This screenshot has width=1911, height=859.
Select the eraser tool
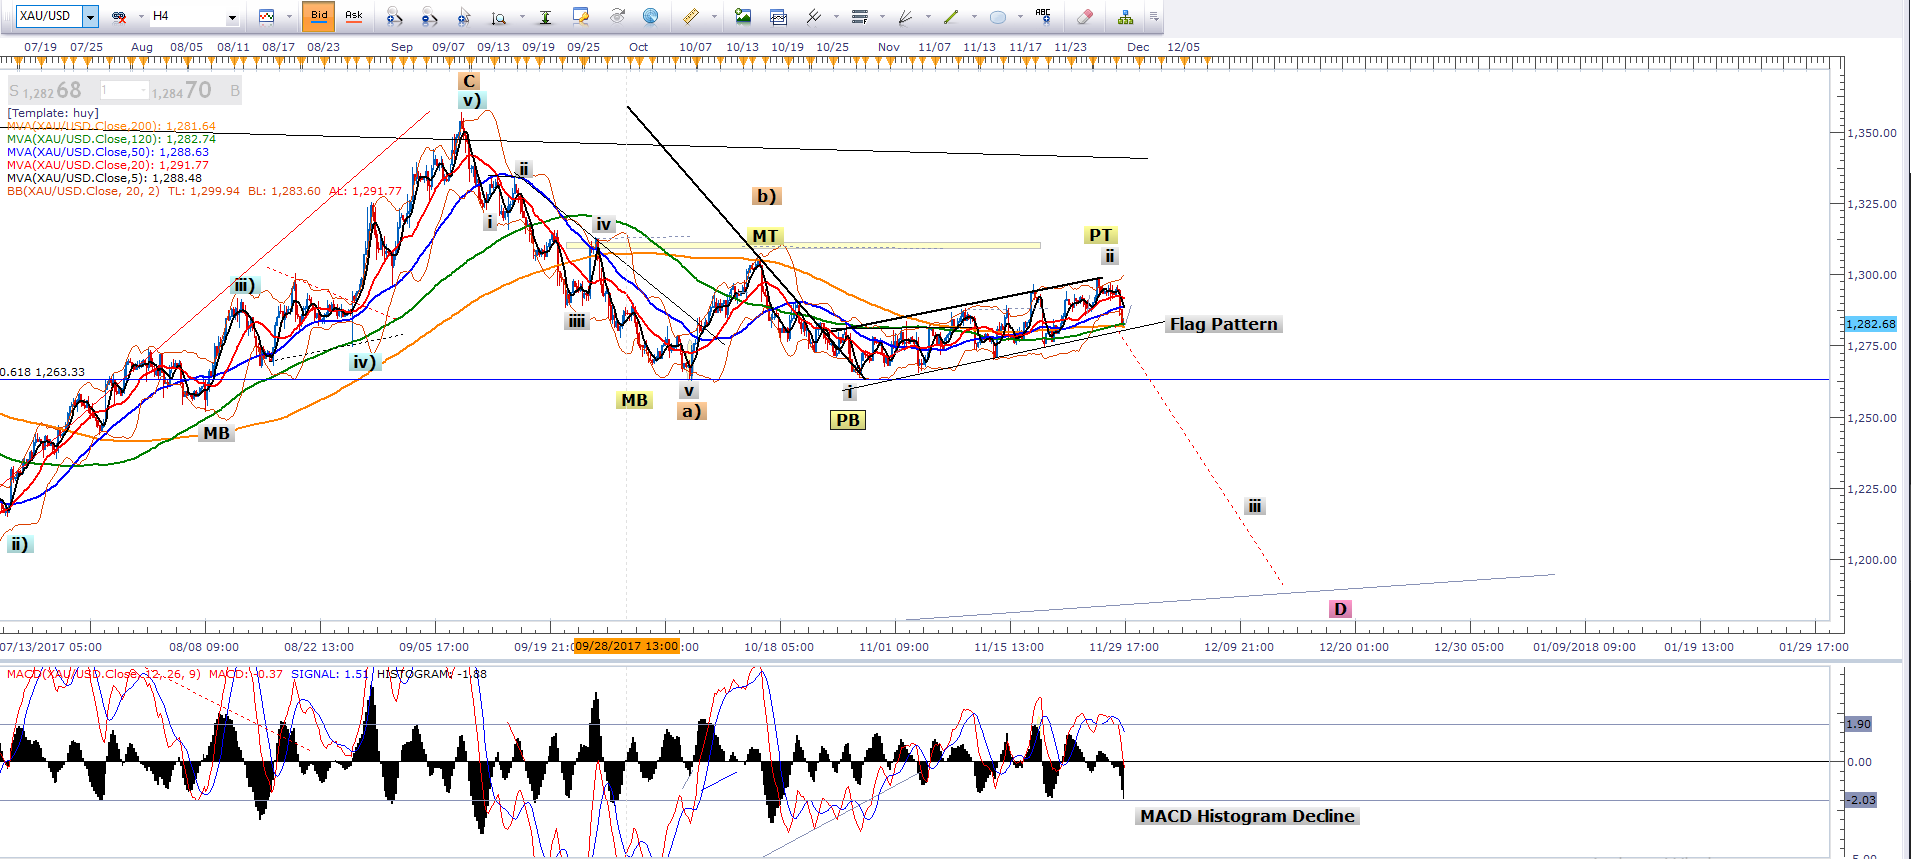pyautogui.click(x=1084, y=16)
